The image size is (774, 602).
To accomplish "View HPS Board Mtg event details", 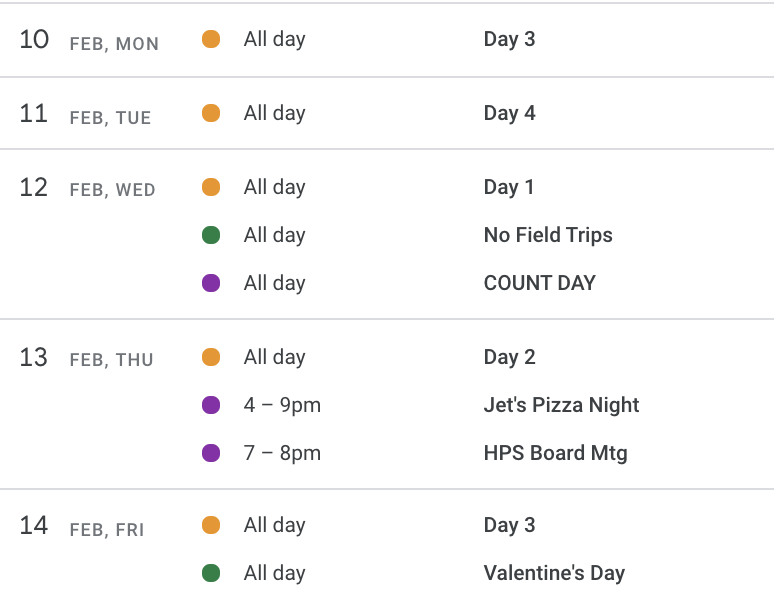I will [x=555, y=453].
